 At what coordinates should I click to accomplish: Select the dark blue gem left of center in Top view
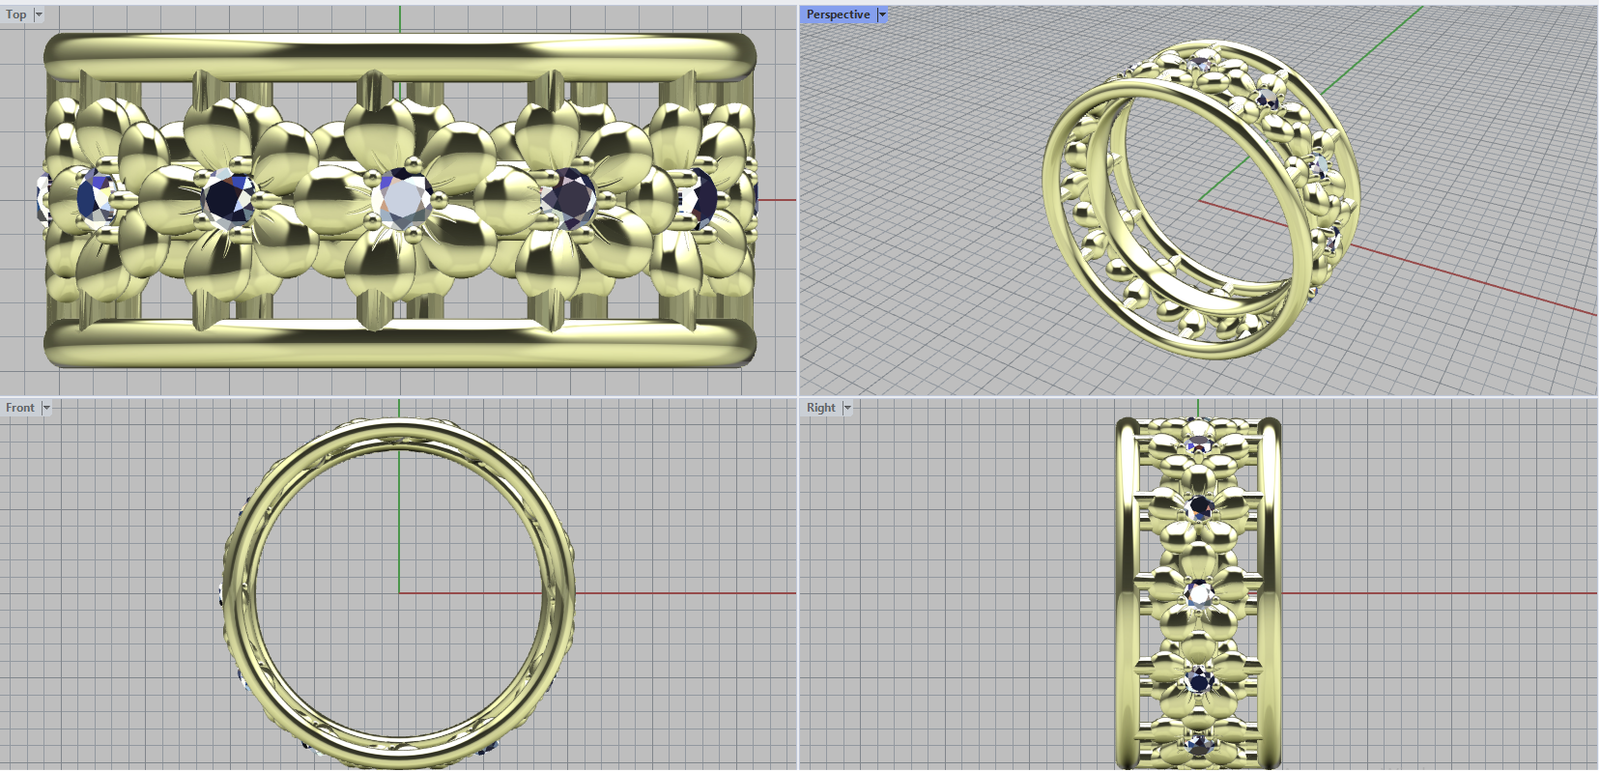tap(228, 199)
